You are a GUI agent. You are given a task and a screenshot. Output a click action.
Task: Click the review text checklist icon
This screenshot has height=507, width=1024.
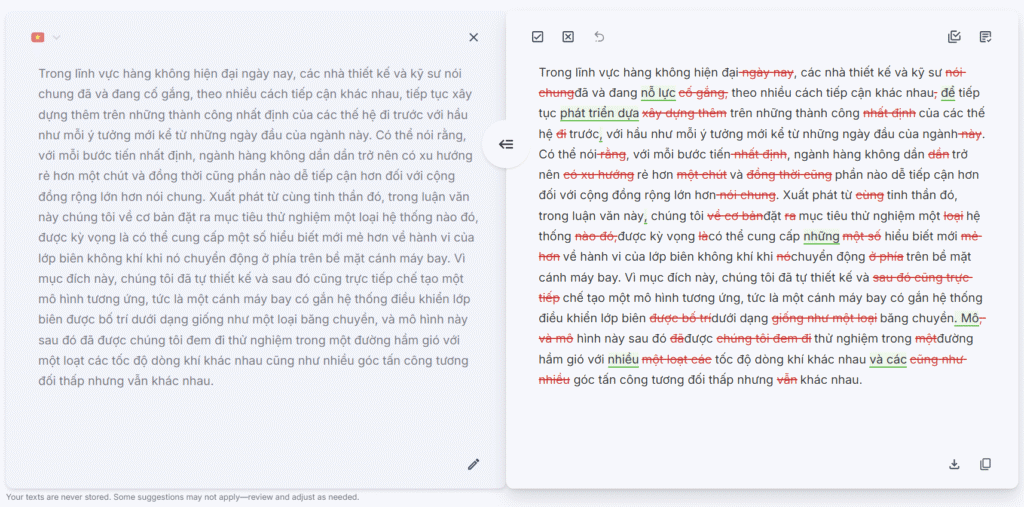click(985, 37)
